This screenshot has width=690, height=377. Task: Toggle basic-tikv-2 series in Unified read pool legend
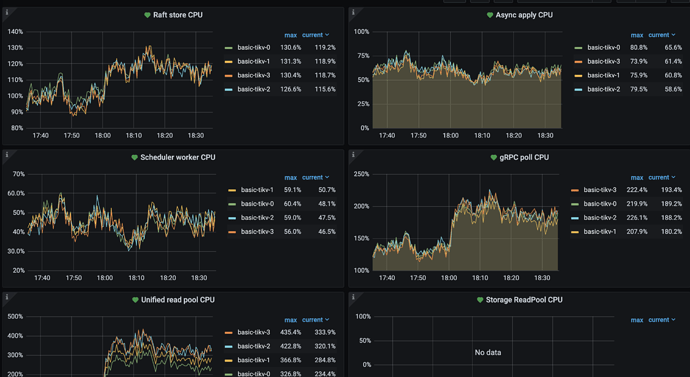pos(254,346)
